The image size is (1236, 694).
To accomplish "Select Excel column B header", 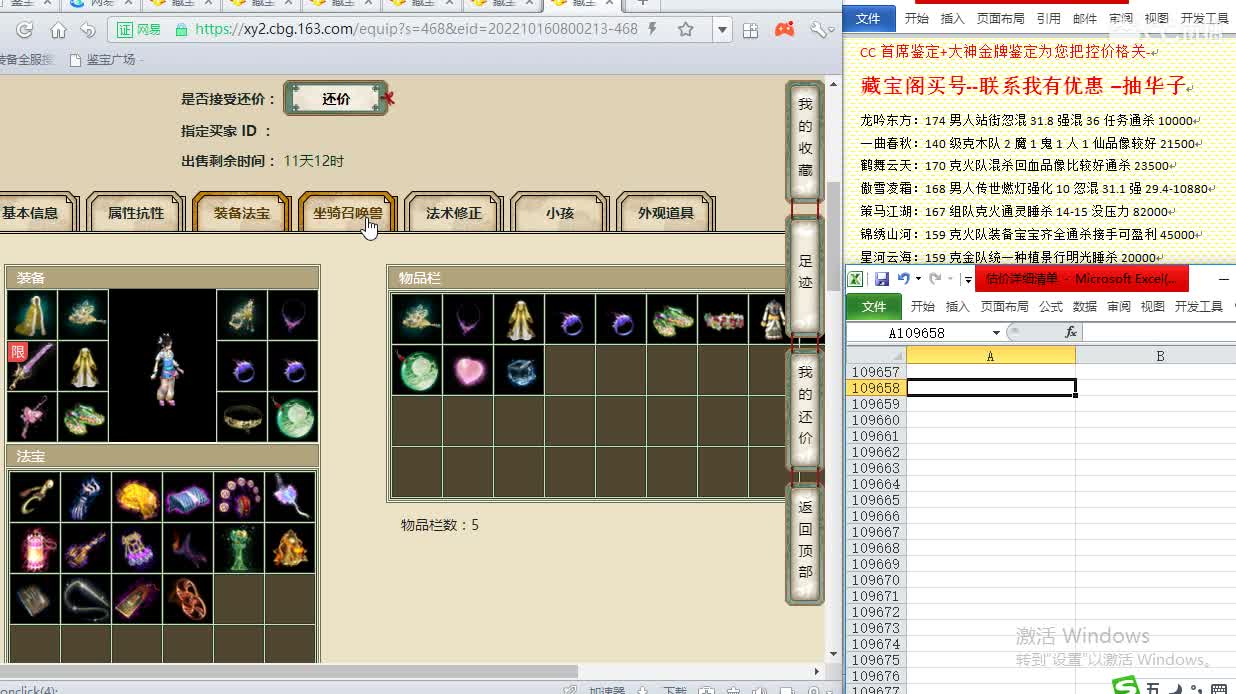I will coord(1160,356).
